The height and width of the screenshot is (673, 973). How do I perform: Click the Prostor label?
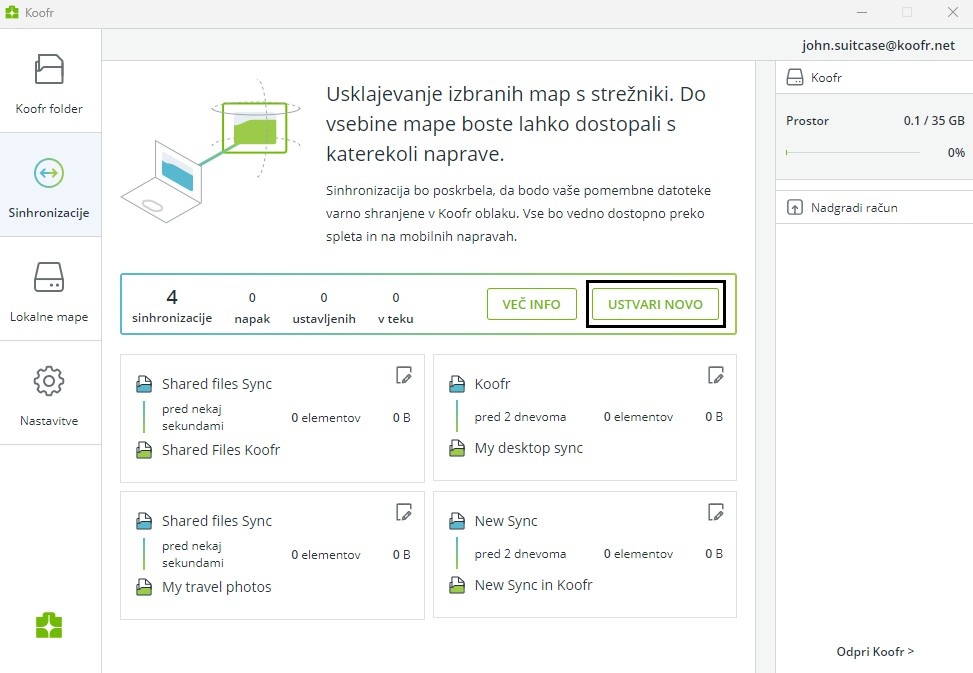[807, 120]
